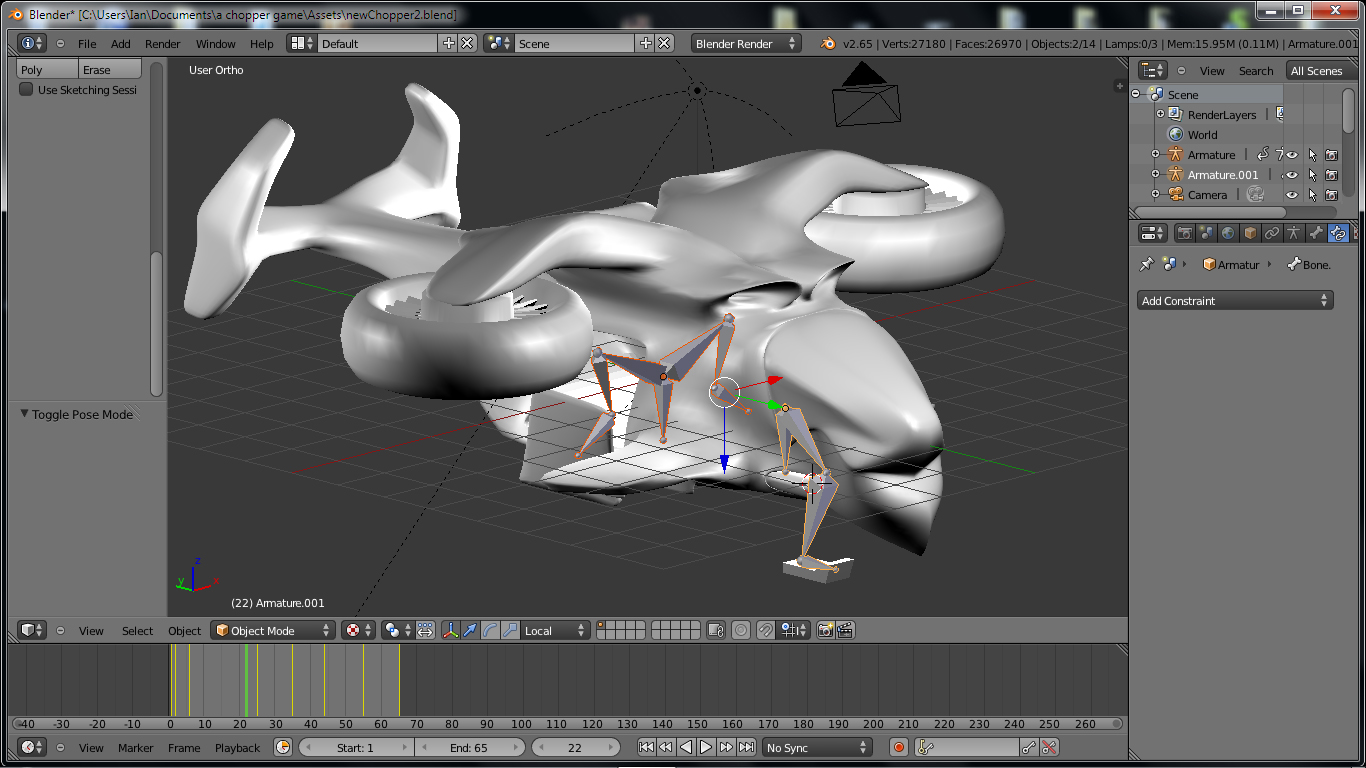Open the Marker menu in the timeline
The width and height of the screenshot is (1366, 768).
pyautogui.click(x=136, y=748)
